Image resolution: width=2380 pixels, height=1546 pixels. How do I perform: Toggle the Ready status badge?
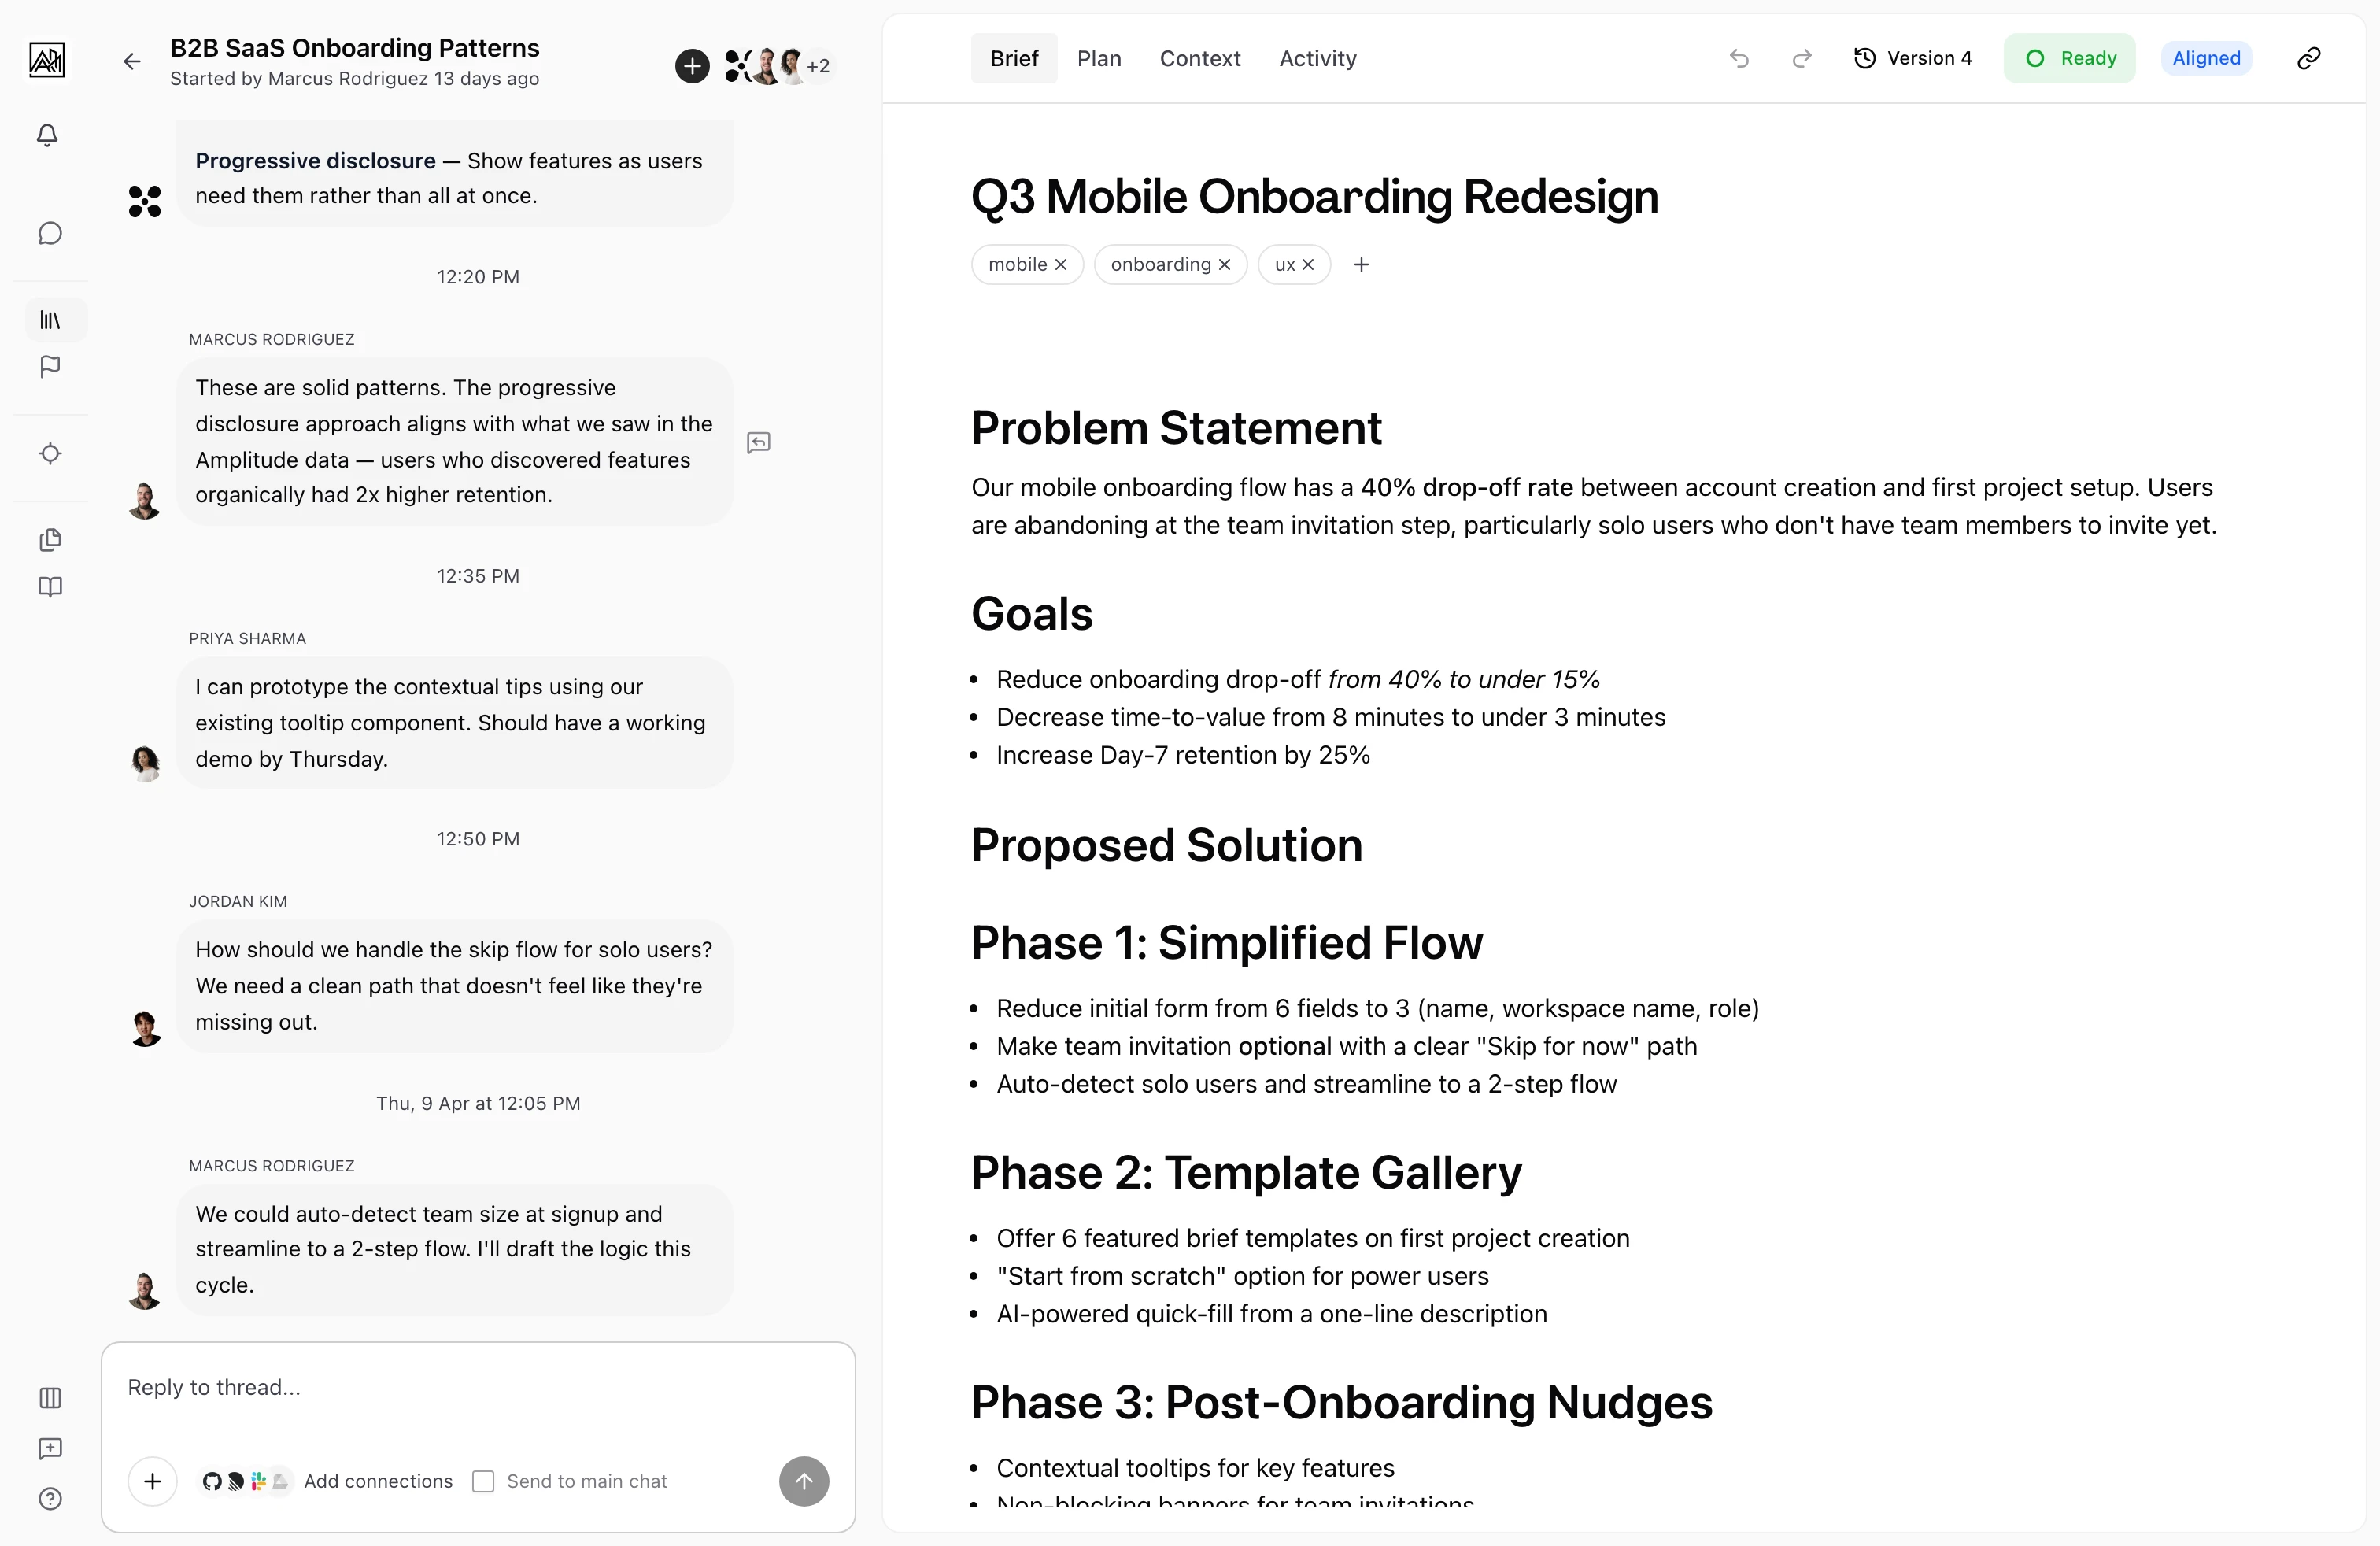[x=2069, y=58]
